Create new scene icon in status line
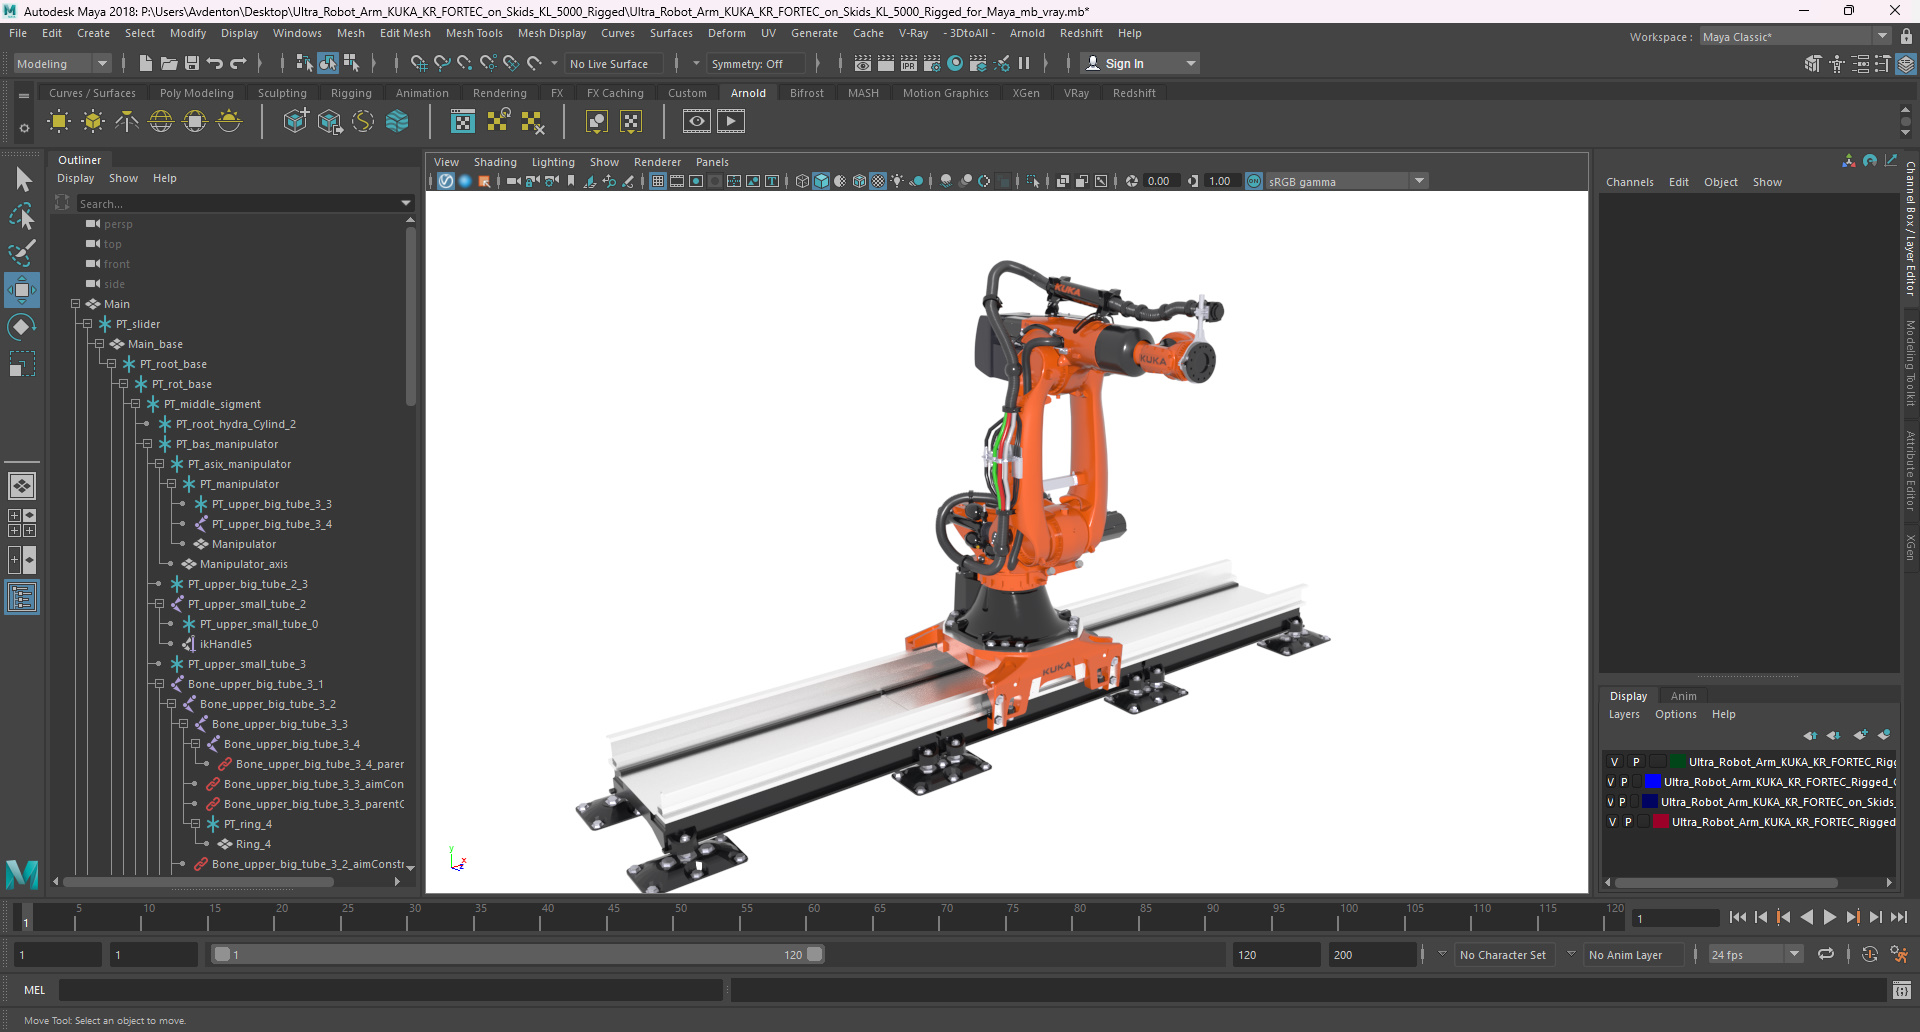This screenshot has height=1032, width=1920. [146, 63]
